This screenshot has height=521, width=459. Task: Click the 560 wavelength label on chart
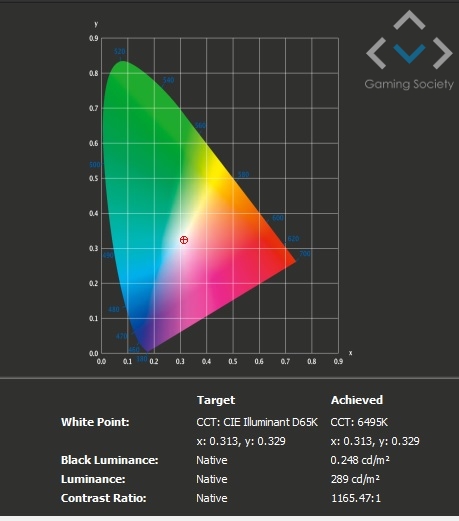200,126
